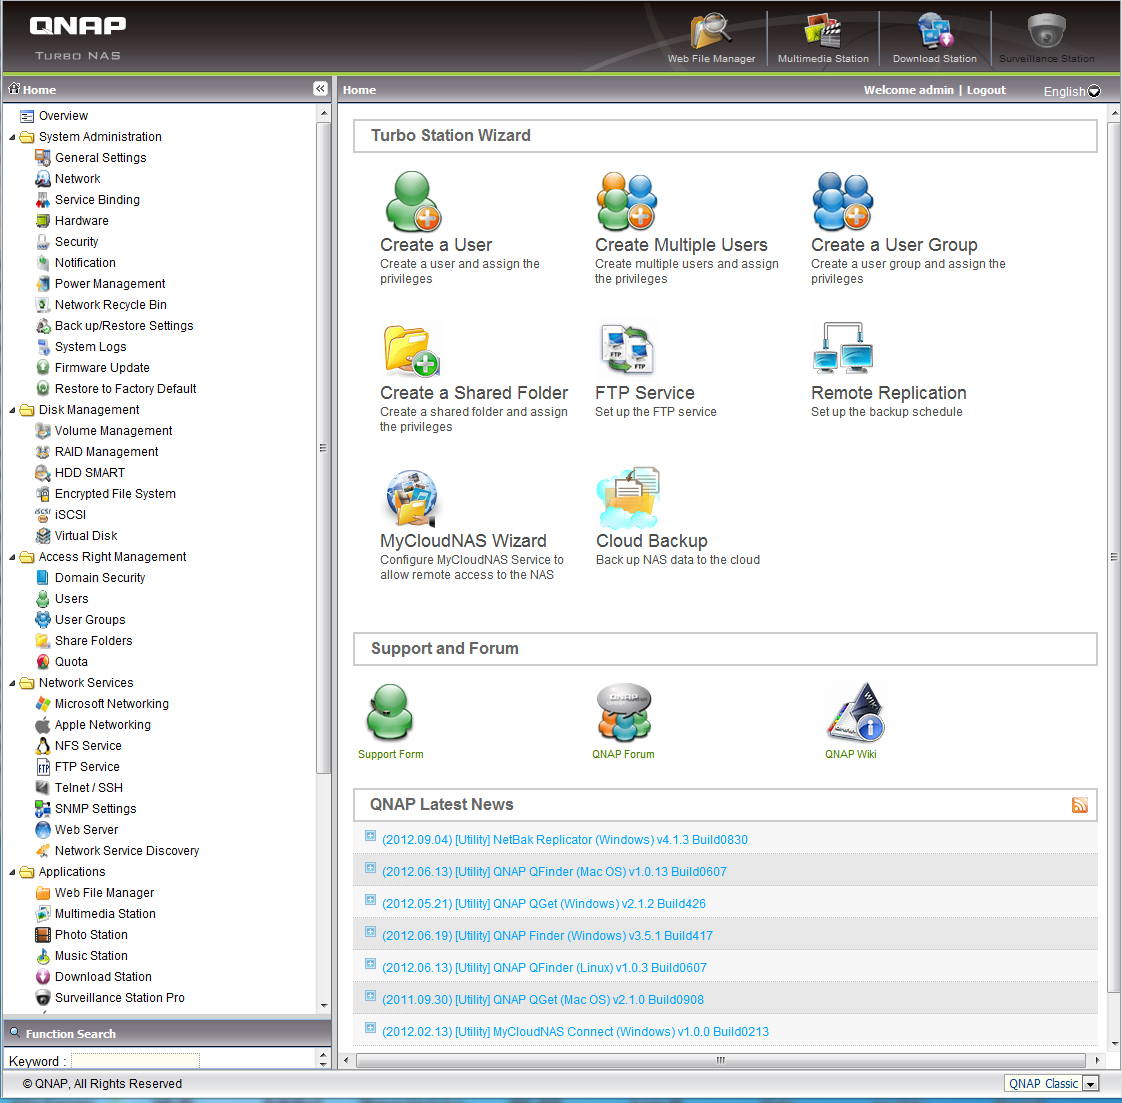Open the MyCloudNAS Wizard icon
Viewport: 1122px width, 1103px height.
click(412, 498)
